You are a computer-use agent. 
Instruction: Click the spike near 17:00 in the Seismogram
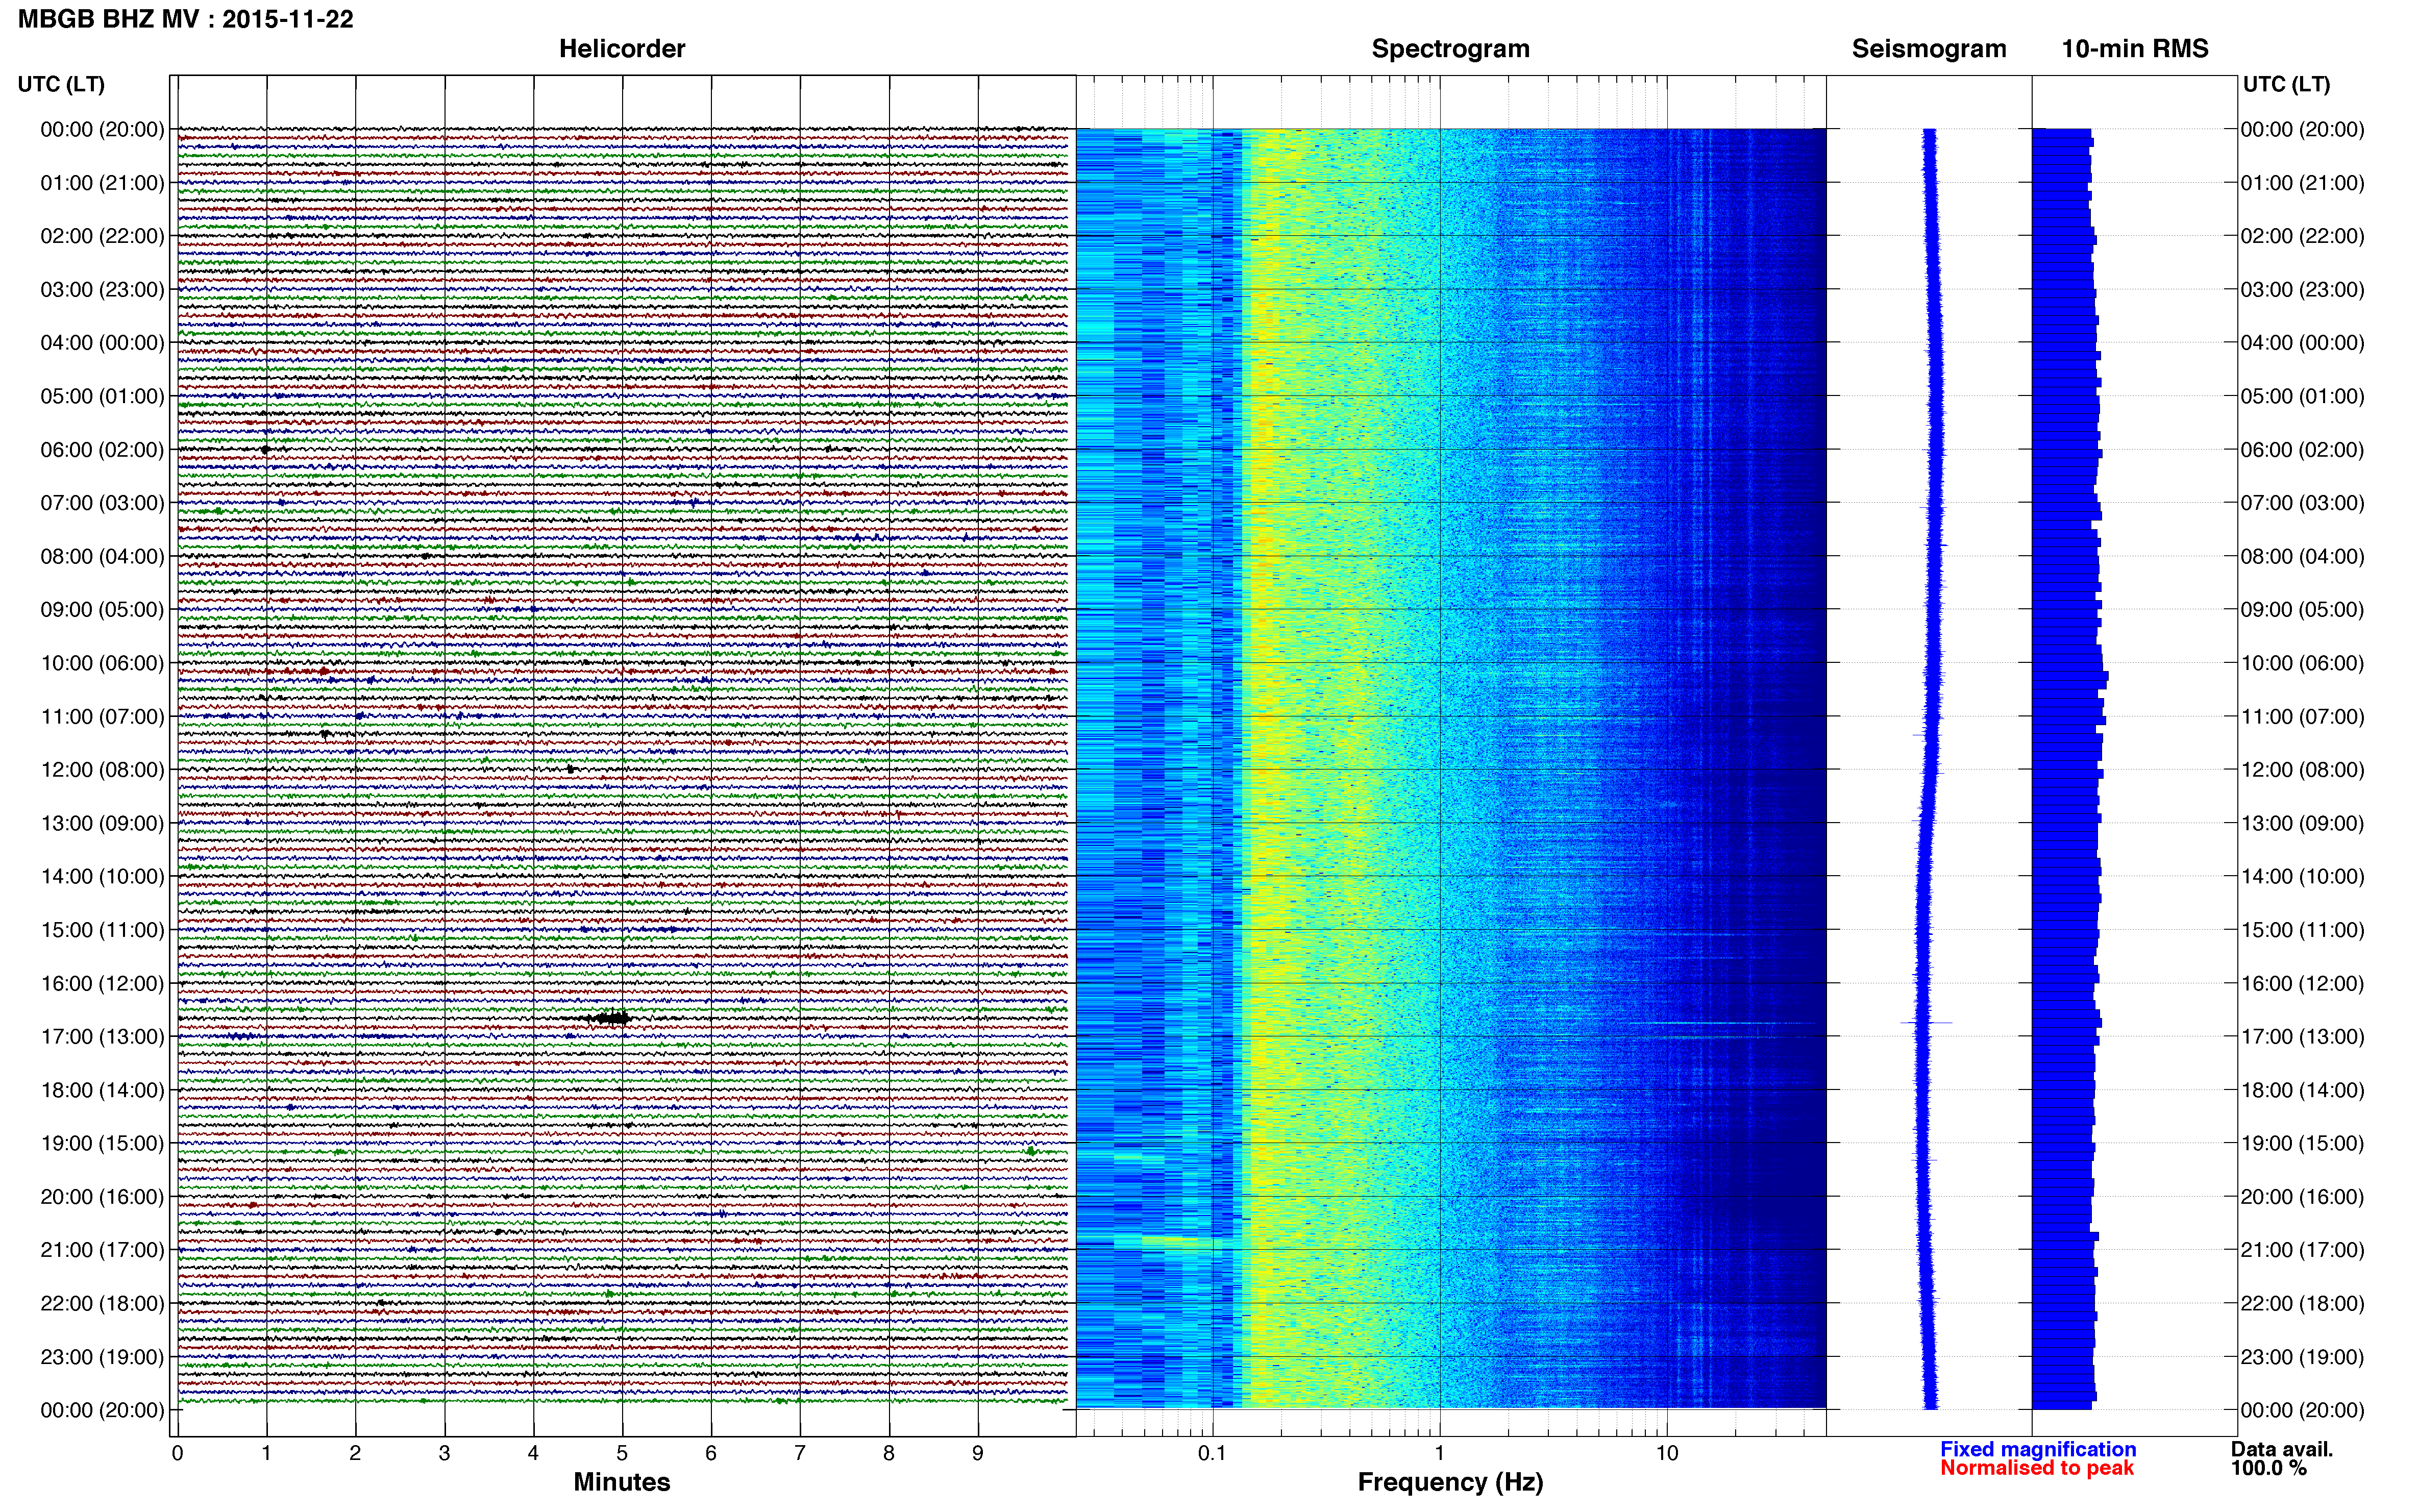pos(1926,1022)
